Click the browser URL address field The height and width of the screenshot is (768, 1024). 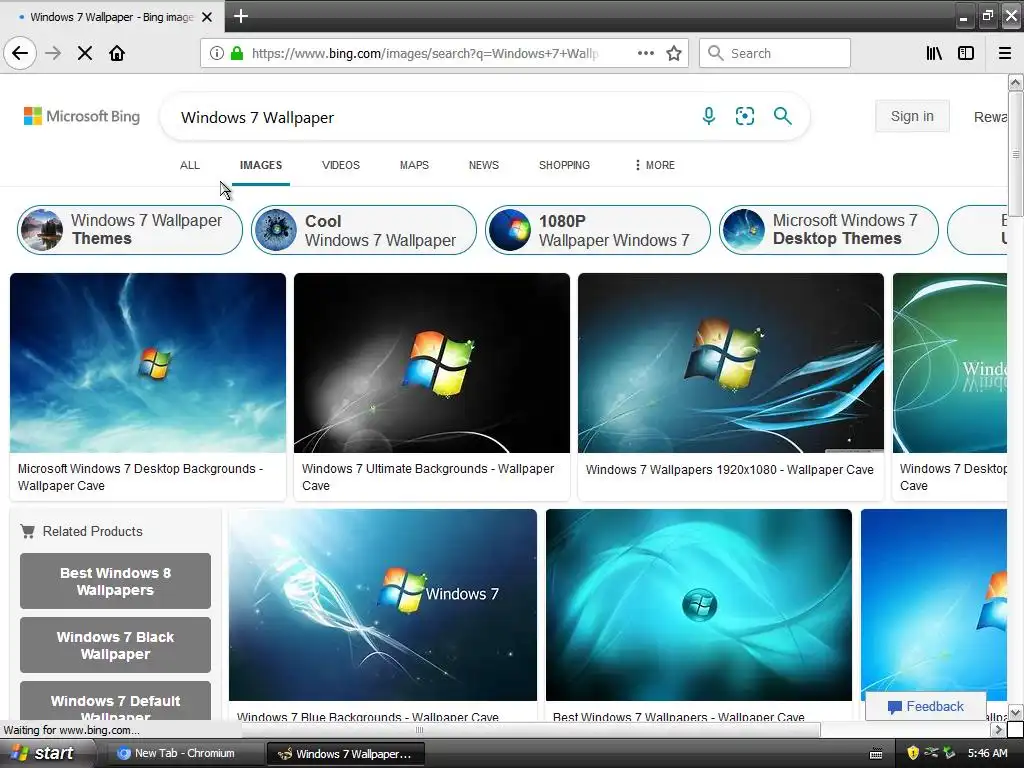424,53
